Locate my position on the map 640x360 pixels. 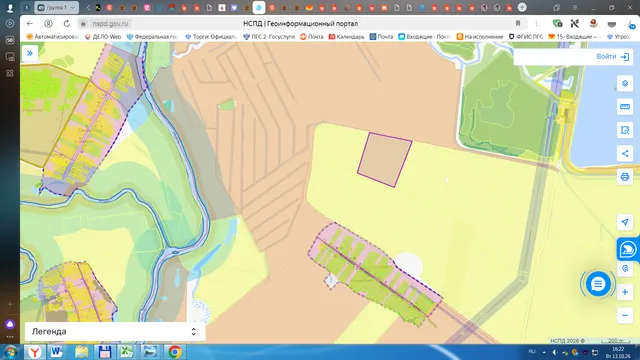624,222
